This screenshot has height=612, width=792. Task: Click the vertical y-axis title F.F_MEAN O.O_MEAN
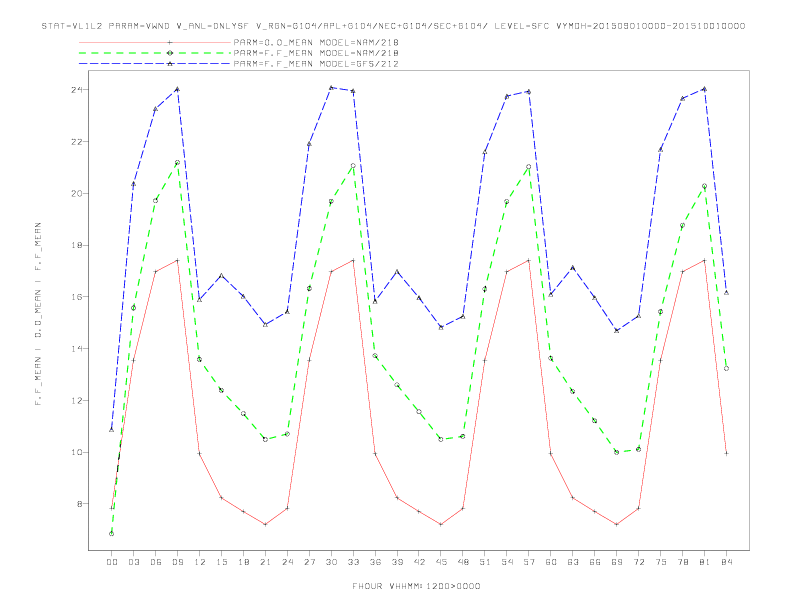pyautogui.click(x=38, y=314)
